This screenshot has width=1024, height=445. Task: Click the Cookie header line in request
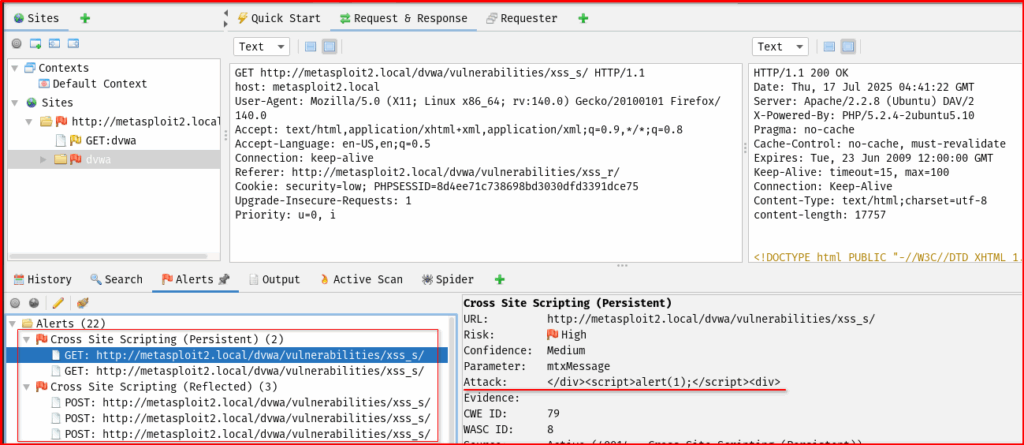[437, 186]
